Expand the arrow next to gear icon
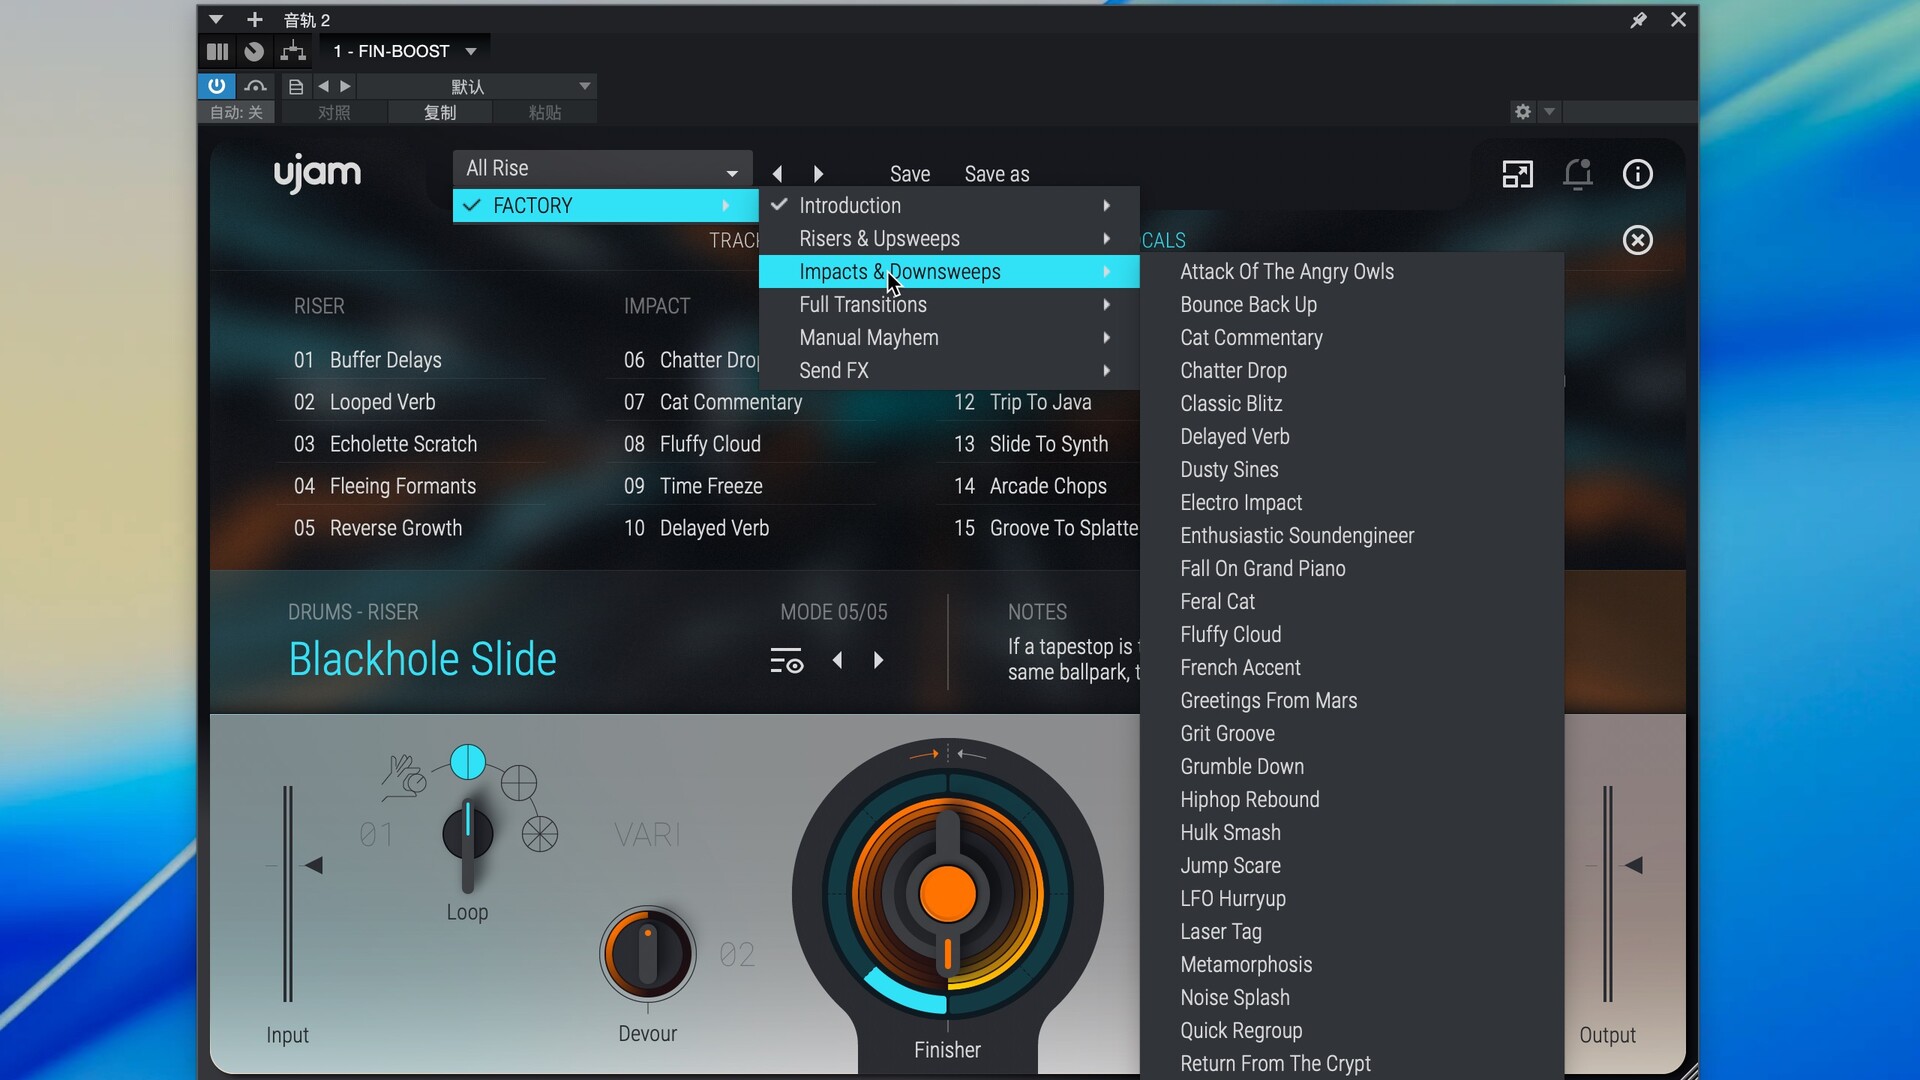The width and height of the screenshot is (1920, 1080). tap(1549, 112)
